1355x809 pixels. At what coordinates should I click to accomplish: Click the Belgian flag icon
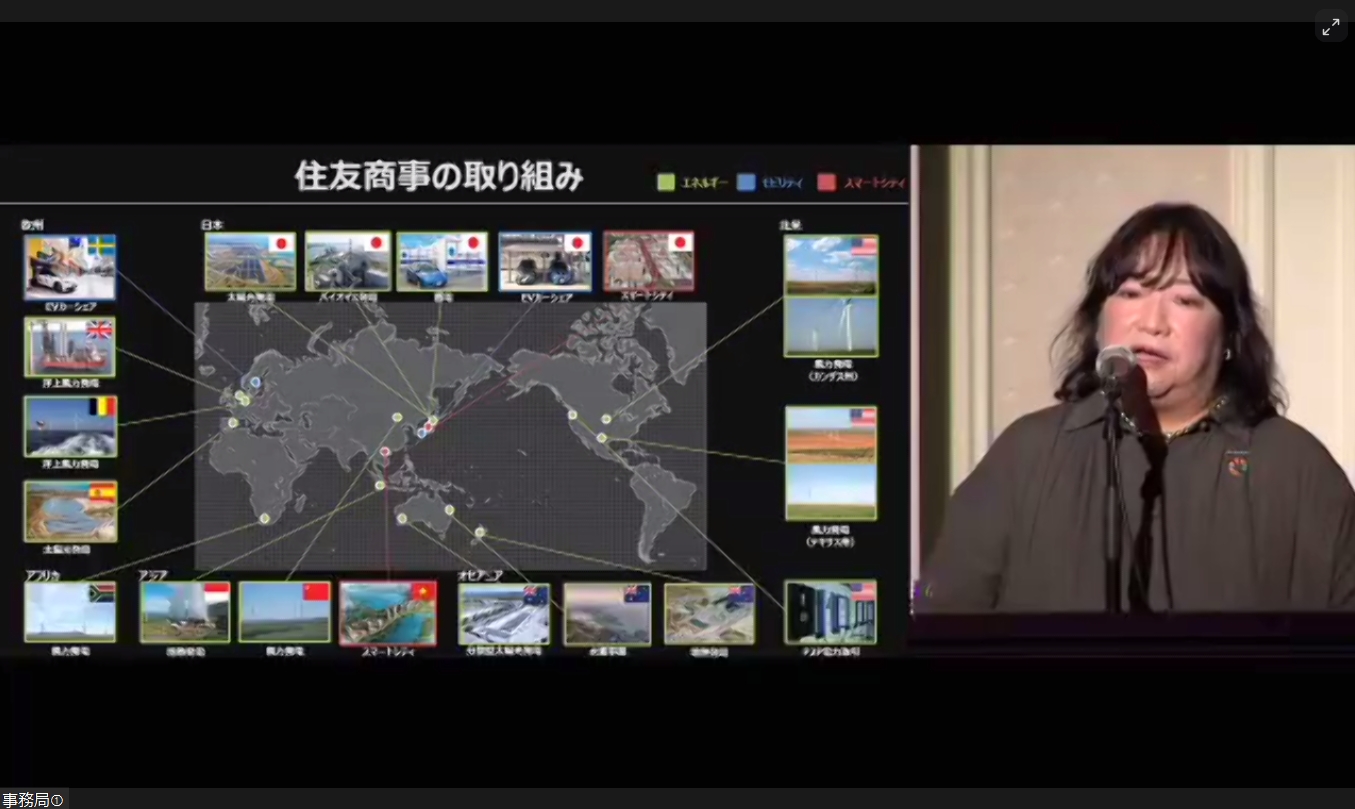point(103,407)
